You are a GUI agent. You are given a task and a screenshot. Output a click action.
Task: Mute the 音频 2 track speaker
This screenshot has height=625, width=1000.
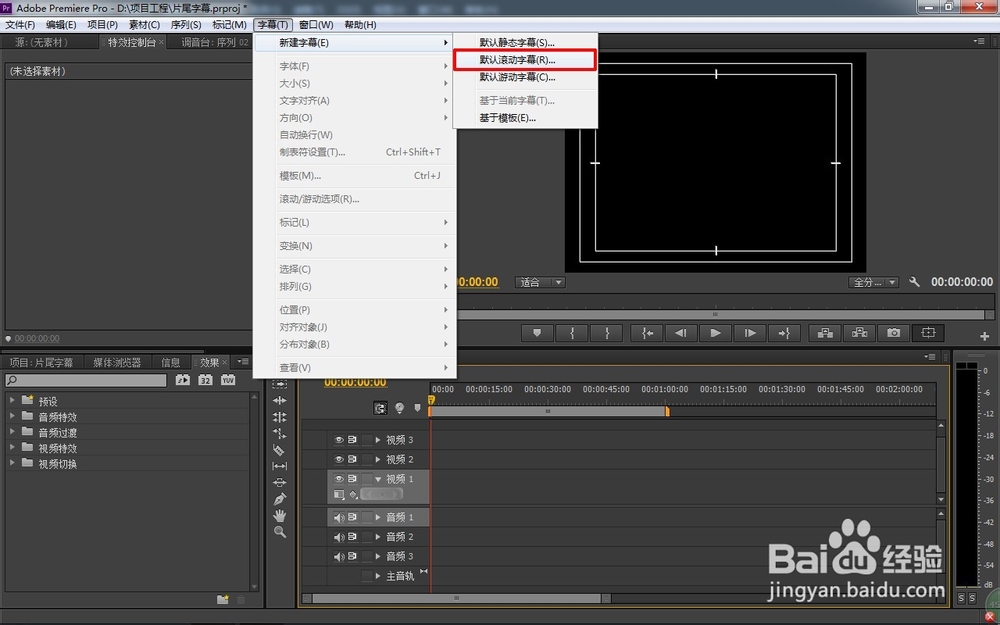pyautogui.click(x=339, y=537)
